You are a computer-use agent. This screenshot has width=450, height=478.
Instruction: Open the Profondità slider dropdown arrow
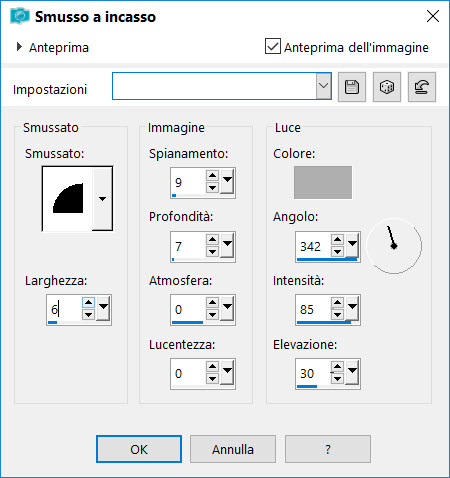point(227,244)
